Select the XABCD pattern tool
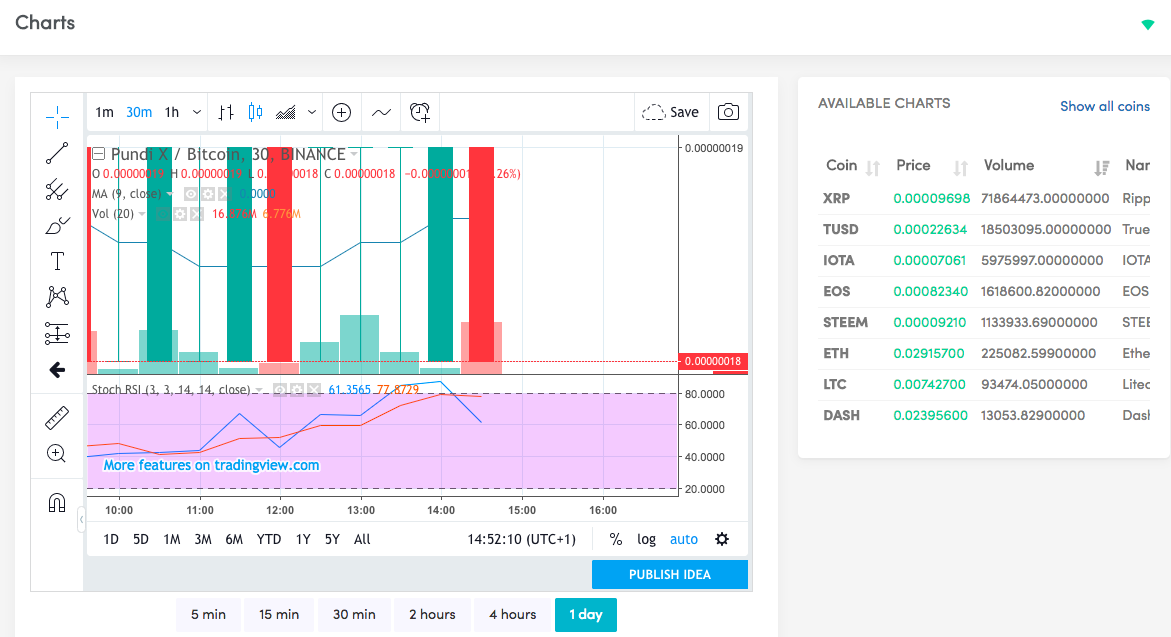The image size is (1171, 637). tap(57, 297)
